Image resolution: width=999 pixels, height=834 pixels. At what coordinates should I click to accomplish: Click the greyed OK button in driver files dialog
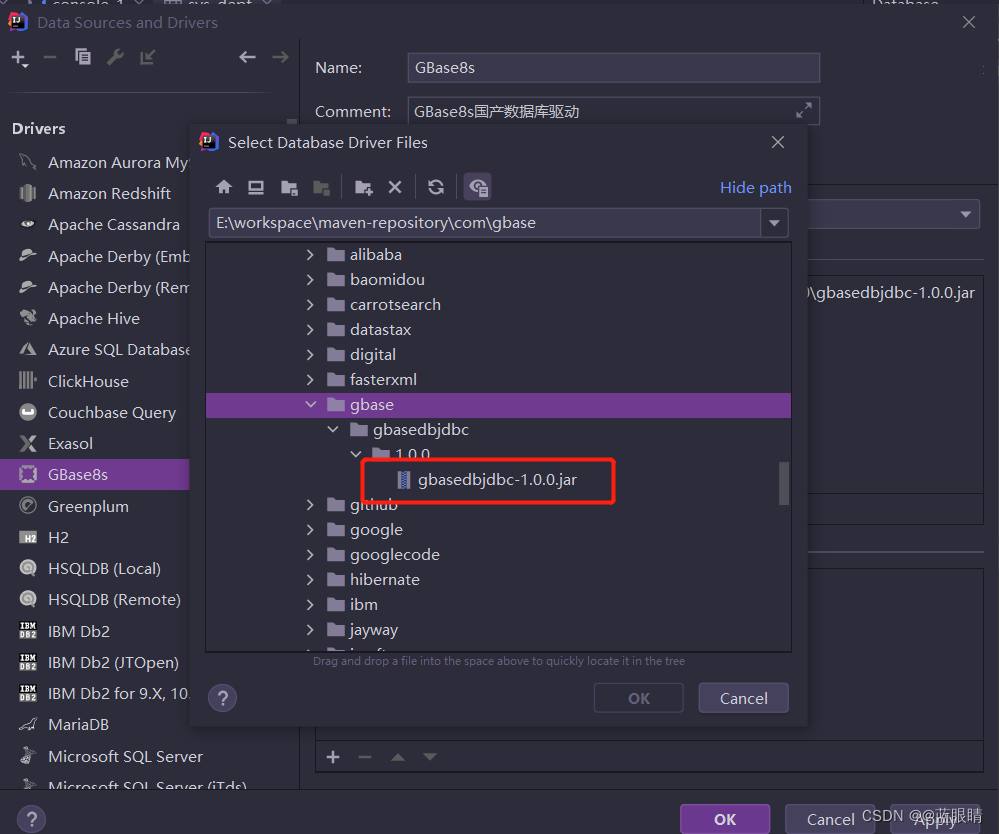(638, 698)
